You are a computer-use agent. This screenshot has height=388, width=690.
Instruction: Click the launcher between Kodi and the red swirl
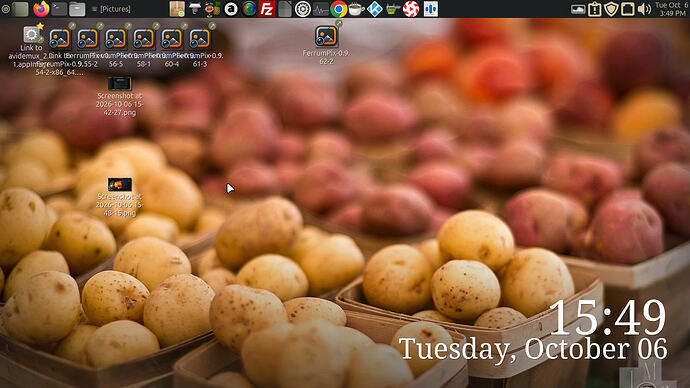click(x=393, y=9)
